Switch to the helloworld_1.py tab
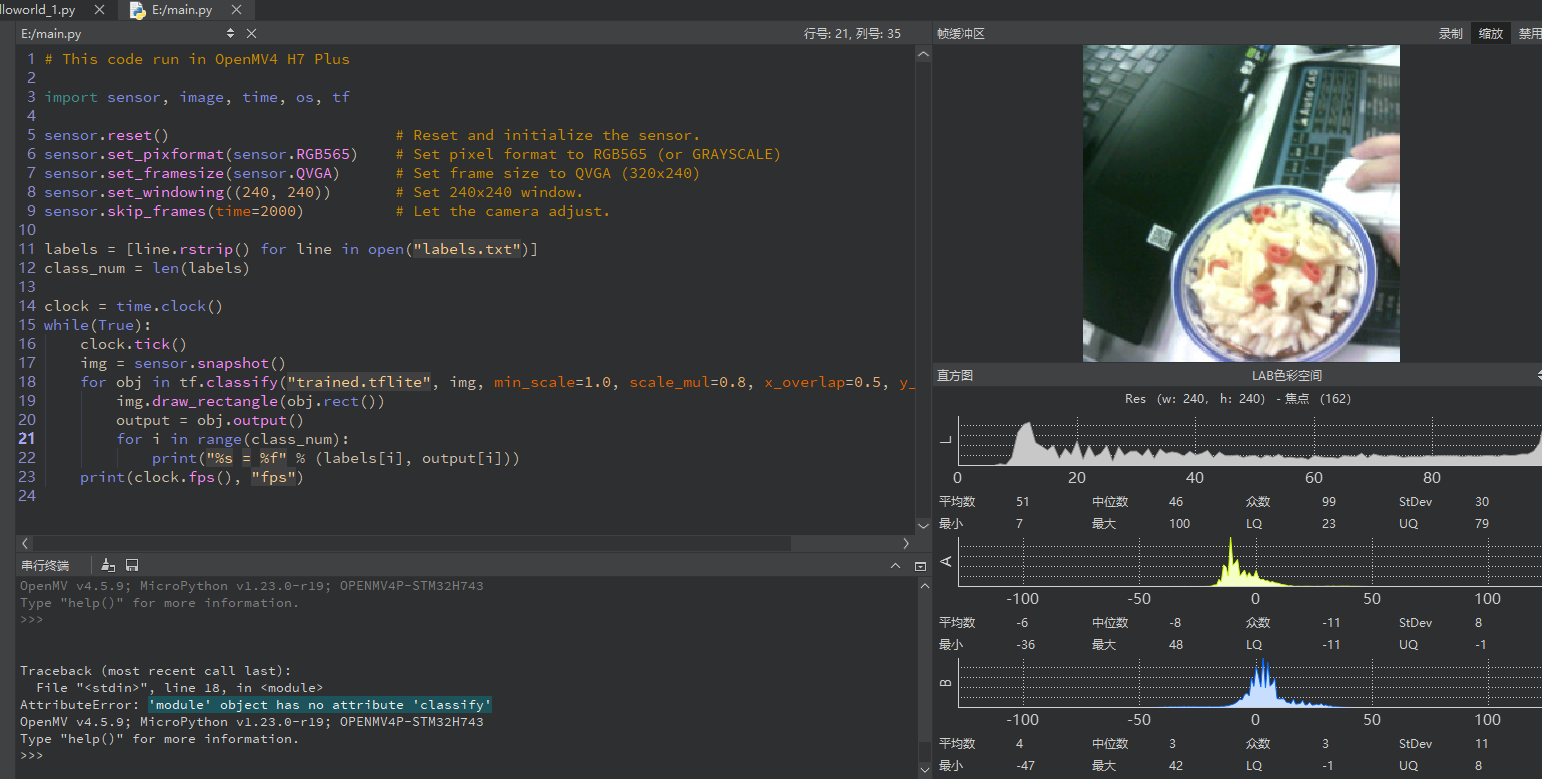 tap(38, 10)
